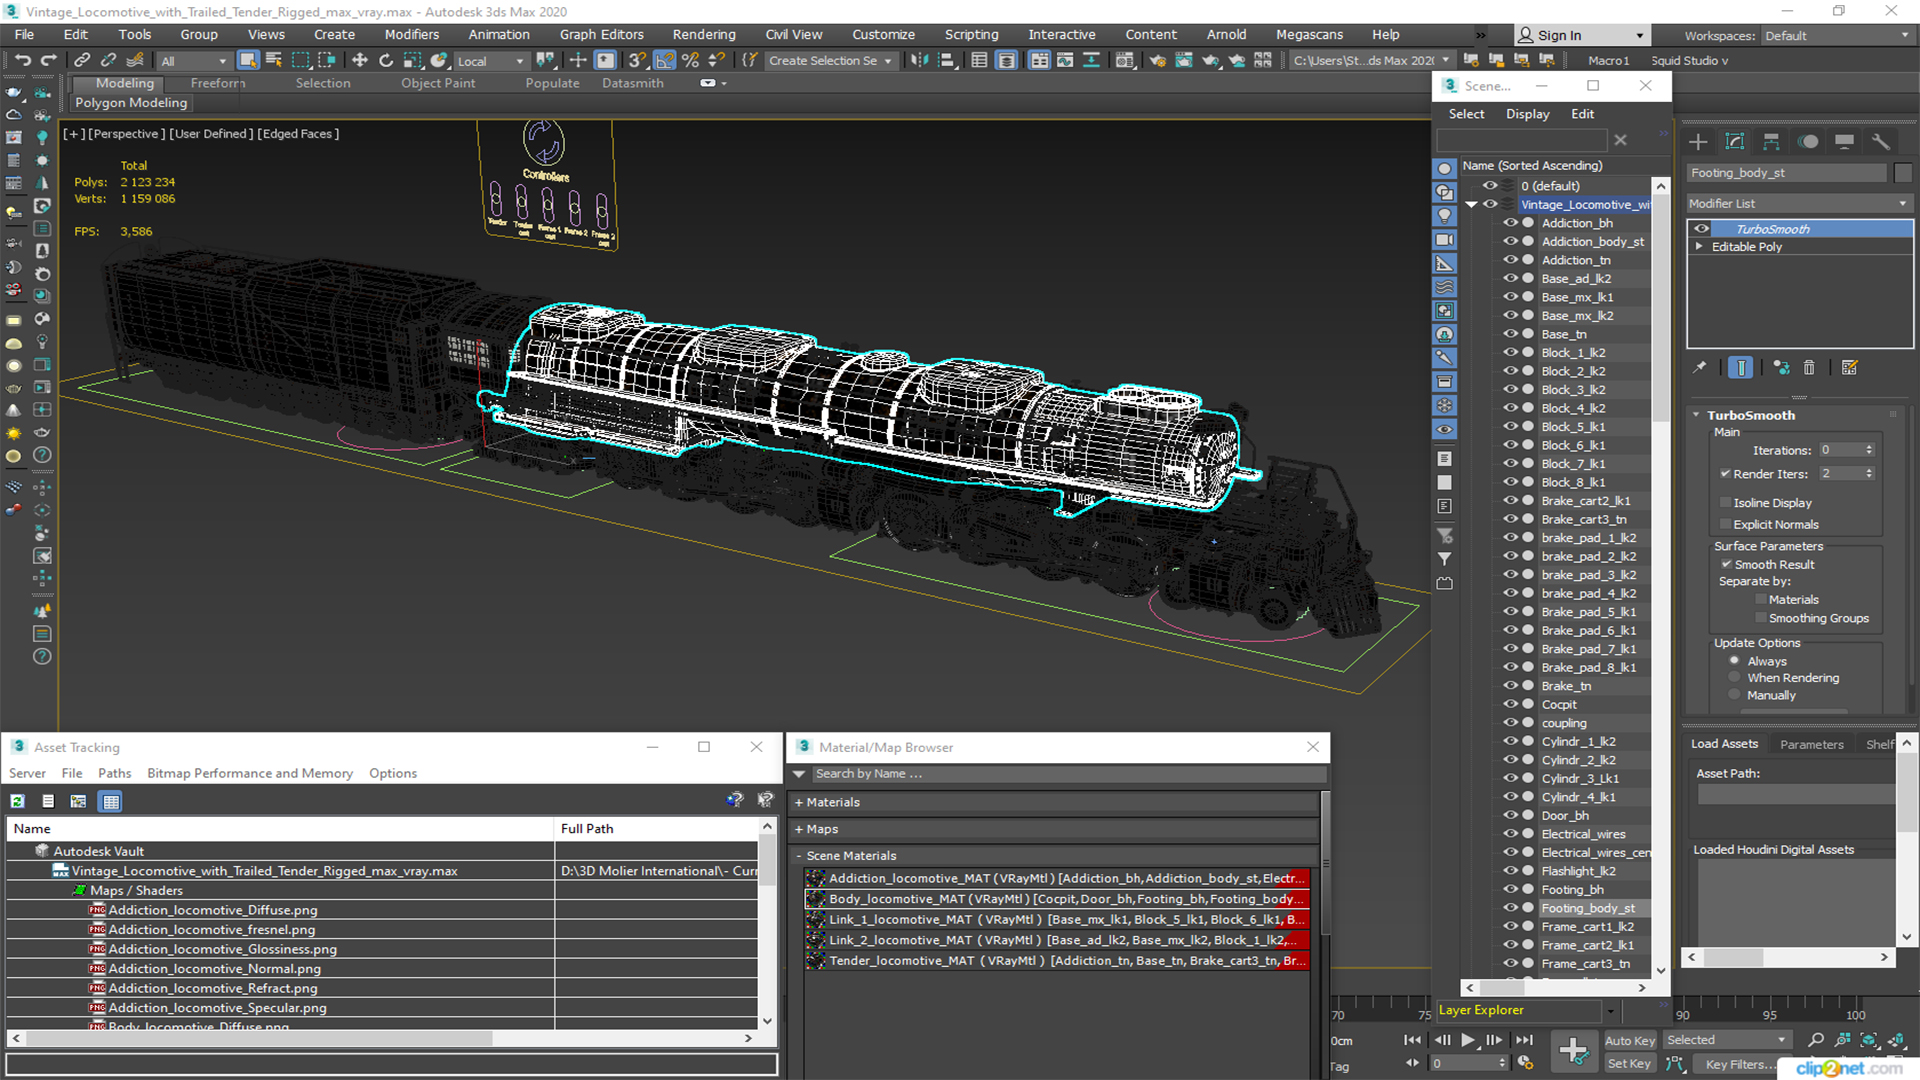Toggle Render Iters checkbox
Image resolution: width=1920 pixels, height=1080 pixels.
pos(1725,474)
